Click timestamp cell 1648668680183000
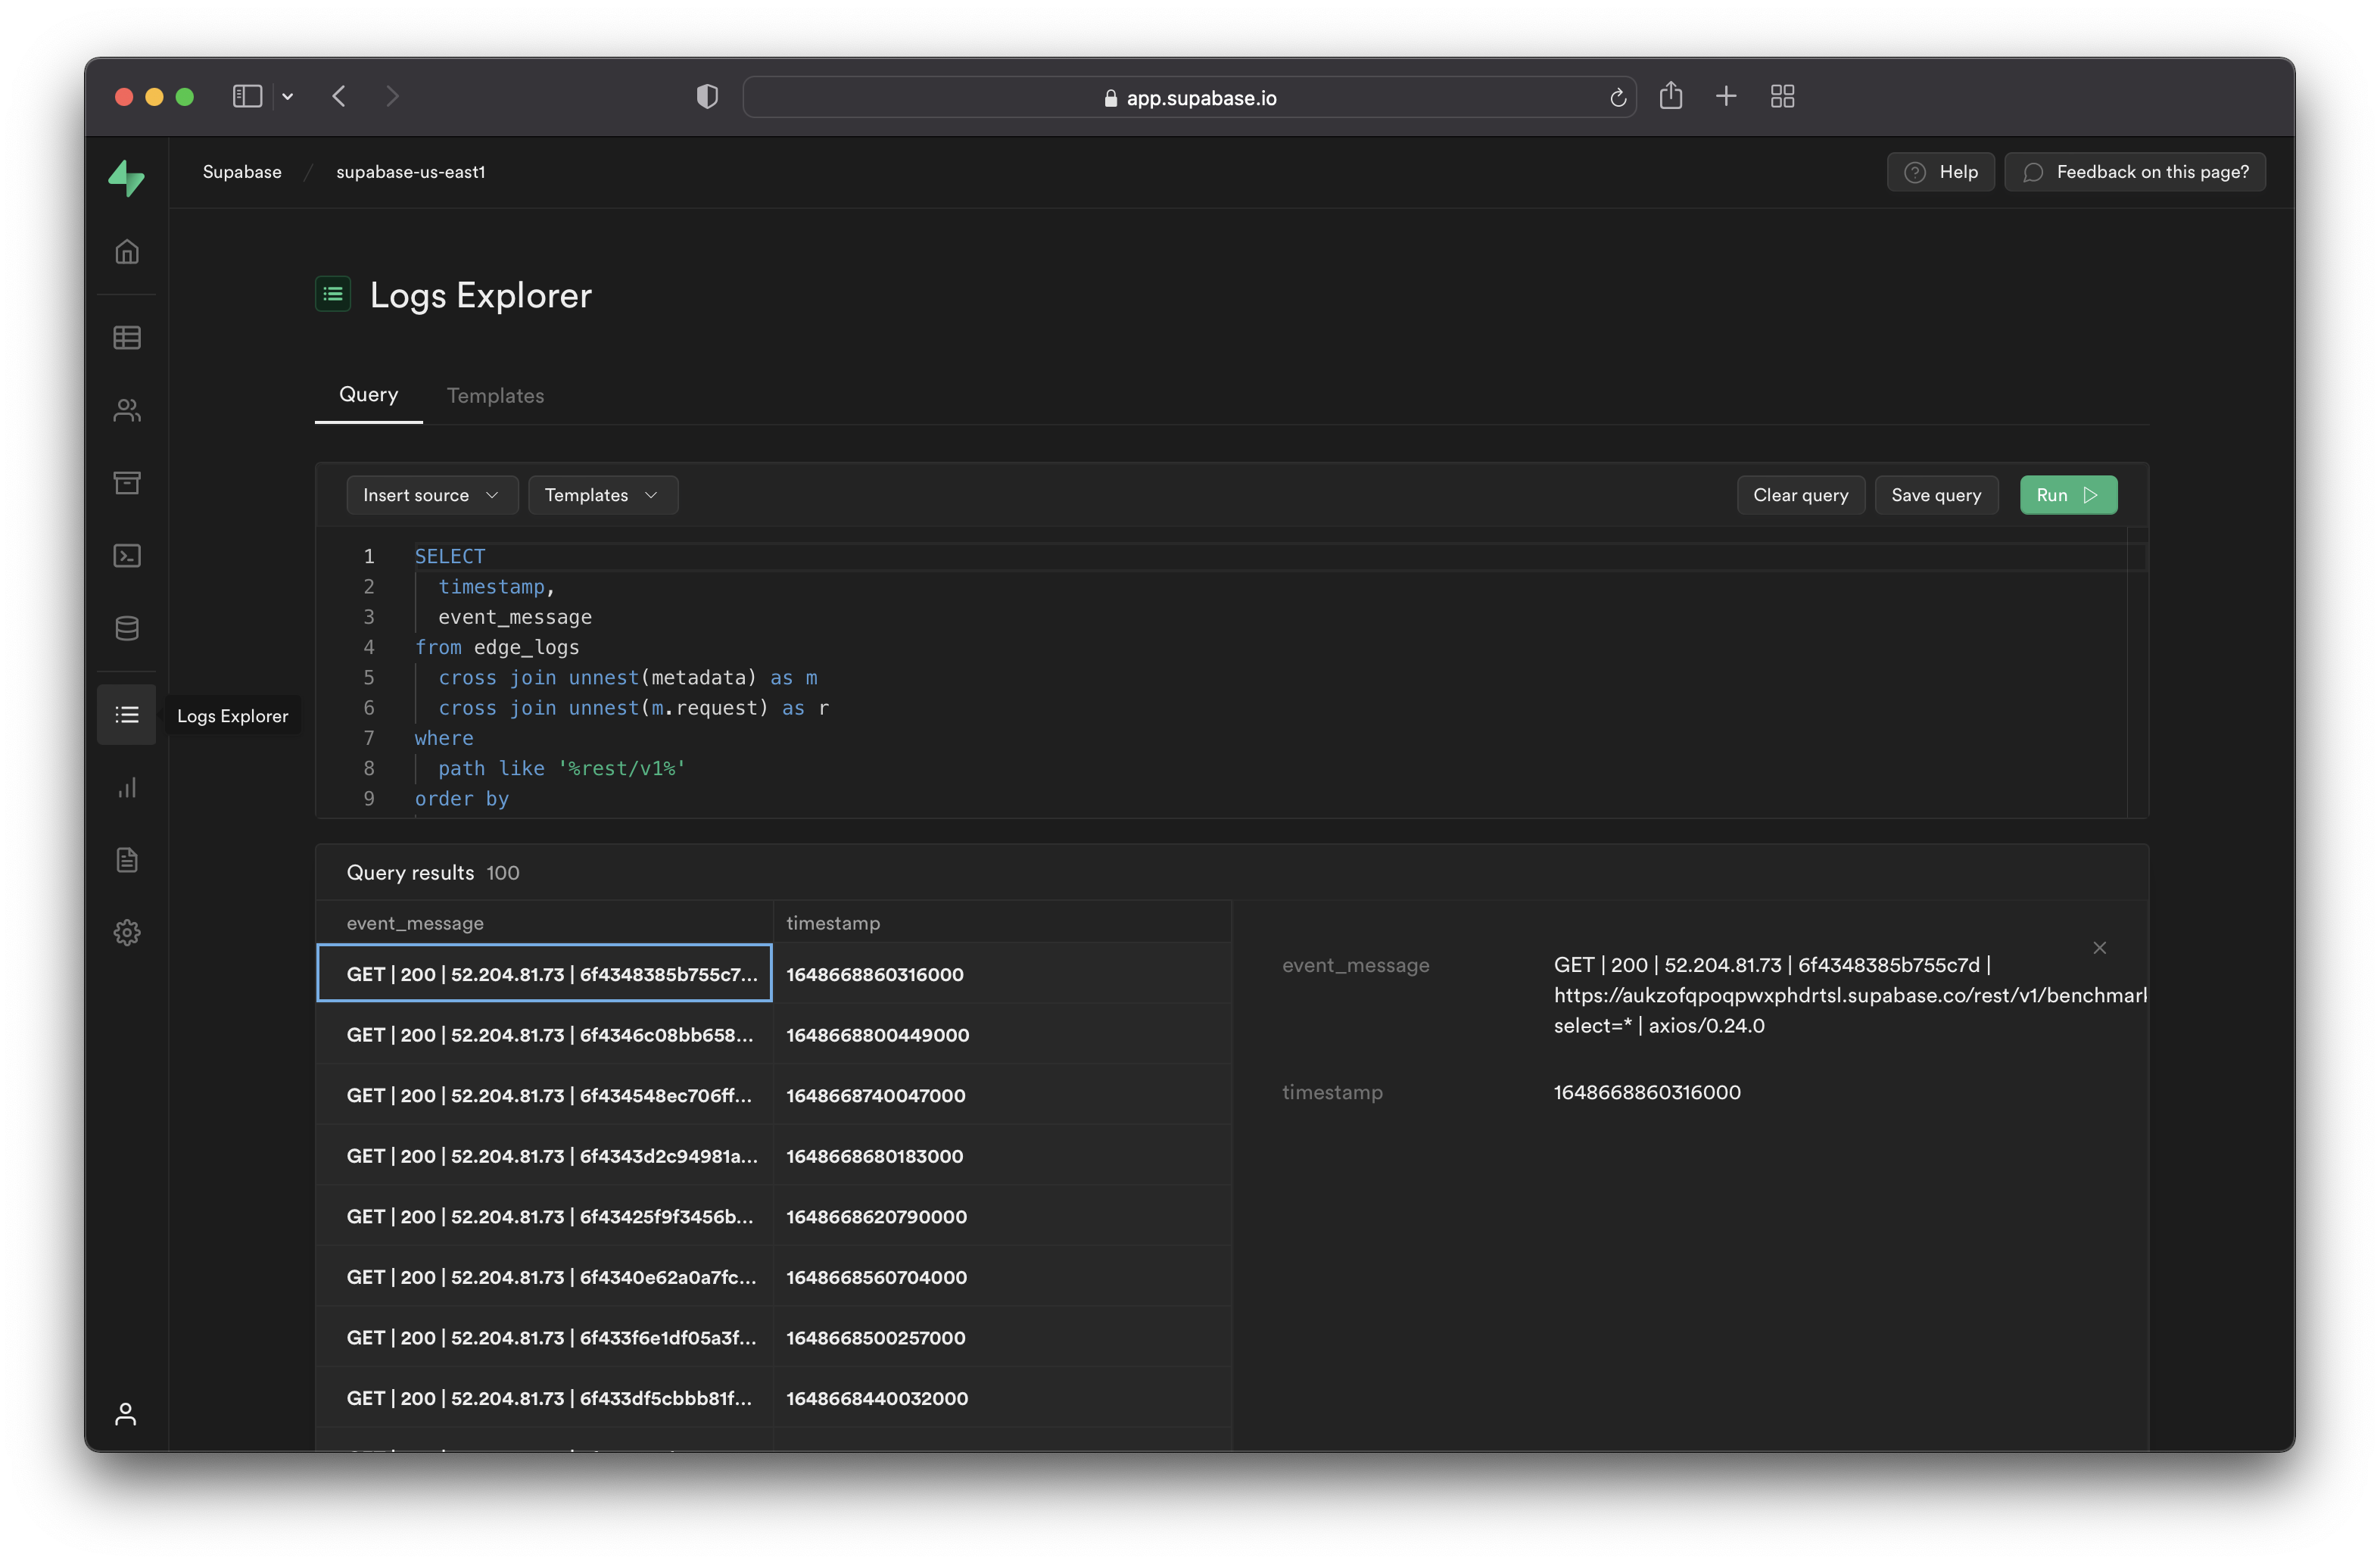Image resolution: width=2380 pixels, height=1564 pixels. coord(1002,1156)
